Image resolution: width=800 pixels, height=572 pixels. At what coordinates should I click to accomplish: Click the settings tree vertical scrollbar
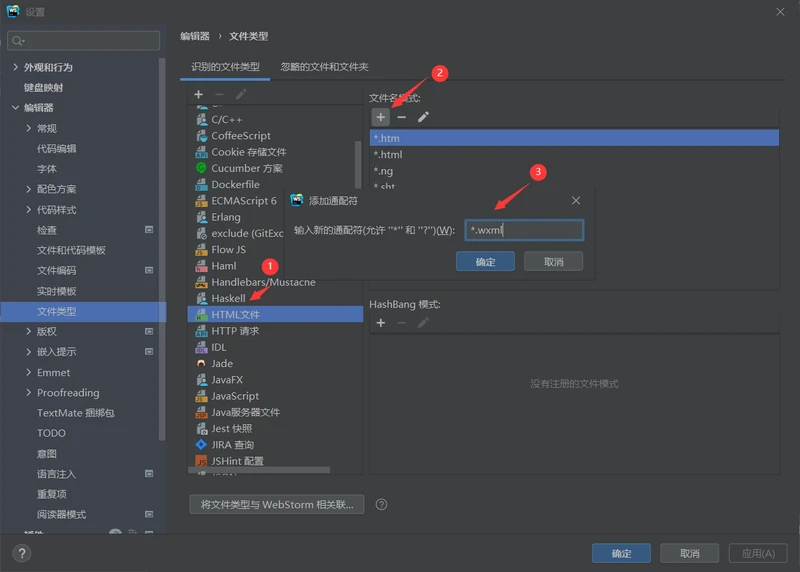162,249
